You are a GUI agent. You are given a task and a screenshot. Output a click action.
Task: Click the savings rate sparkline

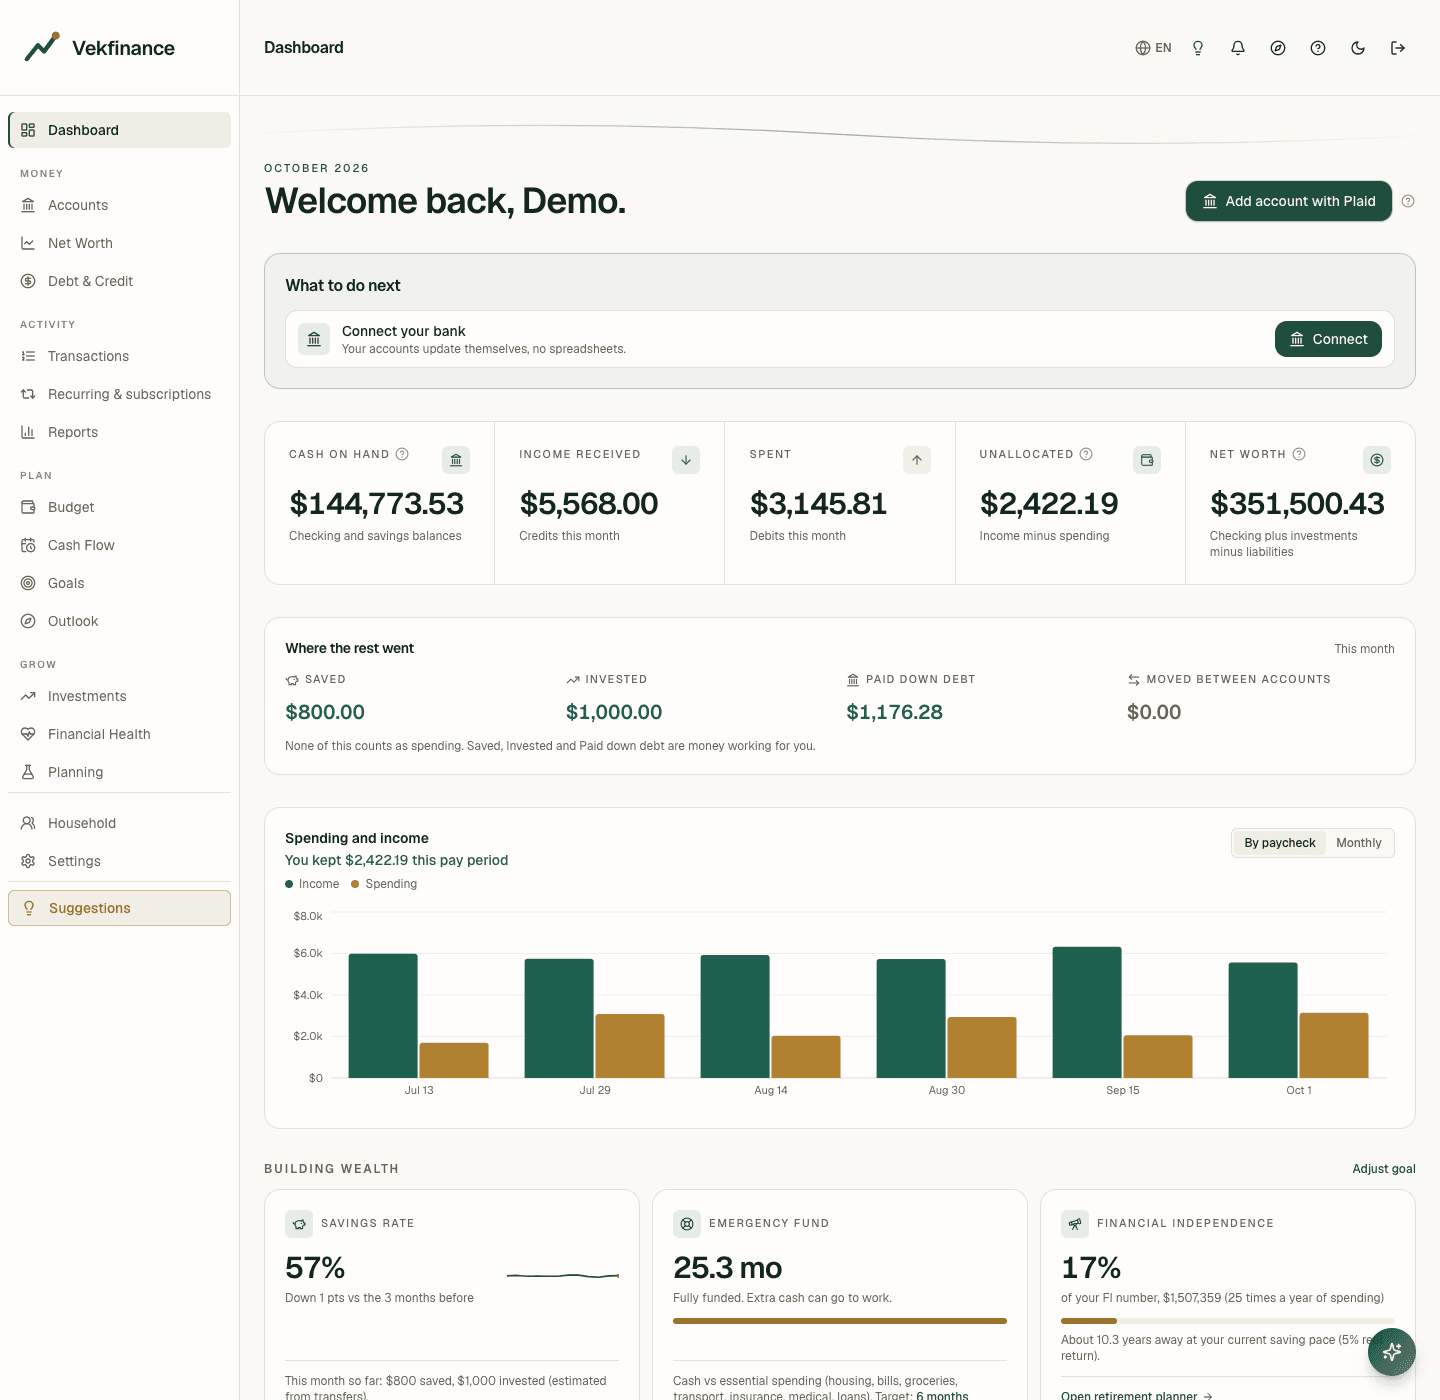[x=563, y=1276]
